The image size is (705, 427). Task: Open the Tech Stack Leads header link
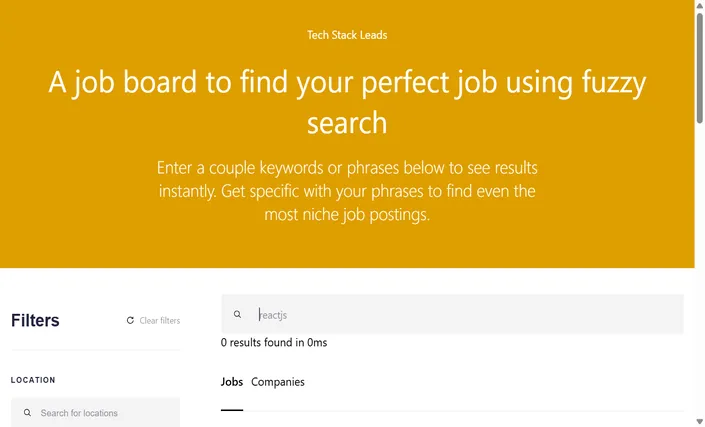tap(347, 35)
